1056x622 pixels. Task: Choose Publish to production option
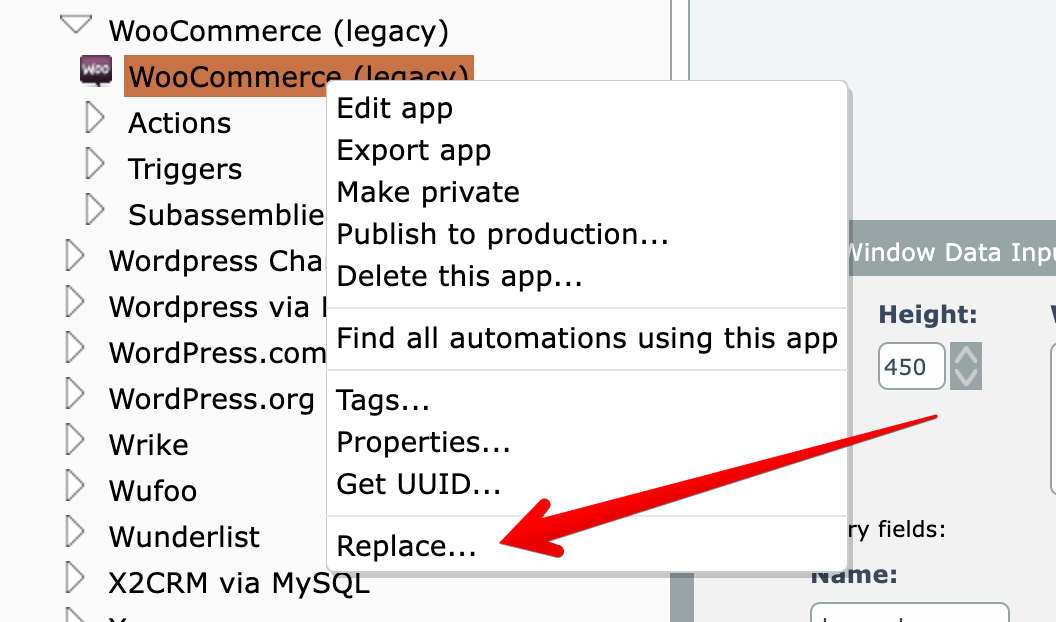(x=502, y=234)
